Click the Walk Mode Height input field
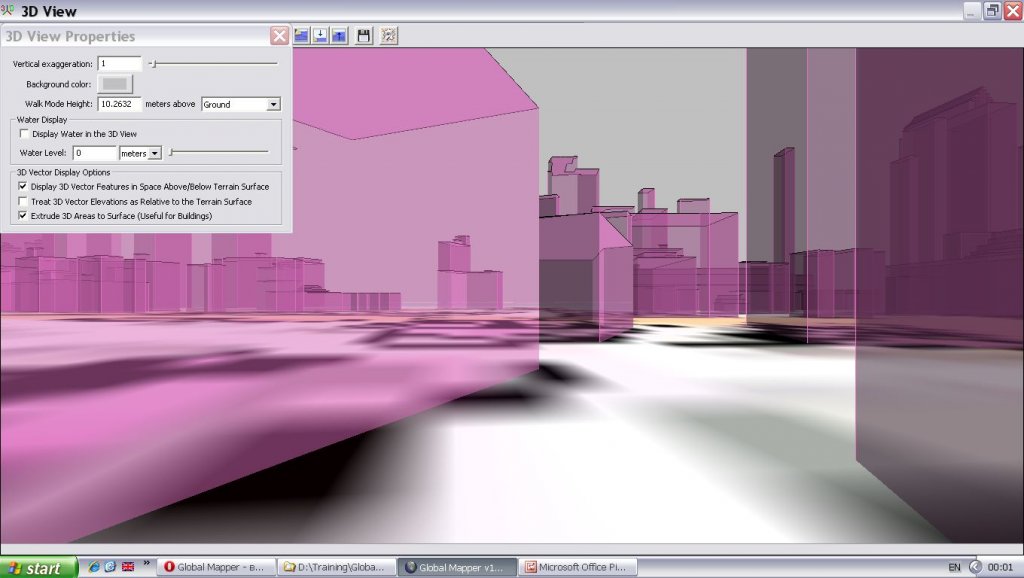 point(120,104)
